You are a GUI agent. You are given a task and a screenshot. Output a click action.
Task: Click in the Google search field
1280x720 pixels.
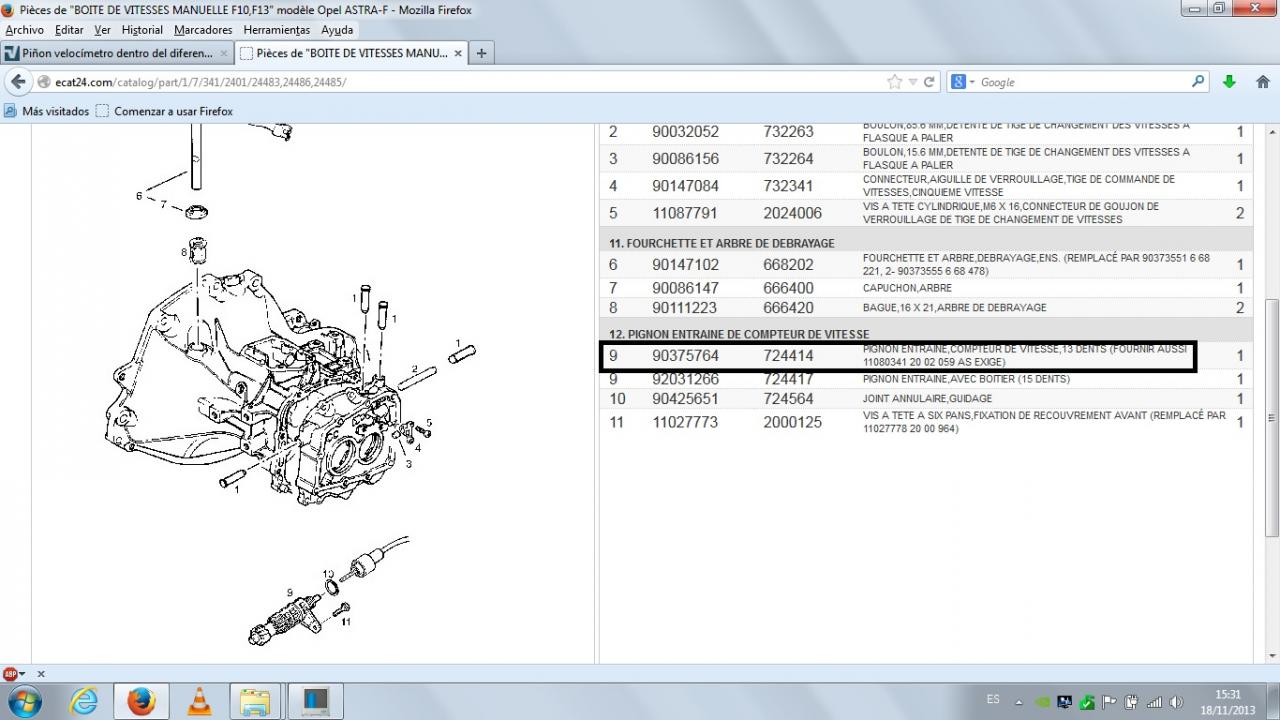point(1080,82)
